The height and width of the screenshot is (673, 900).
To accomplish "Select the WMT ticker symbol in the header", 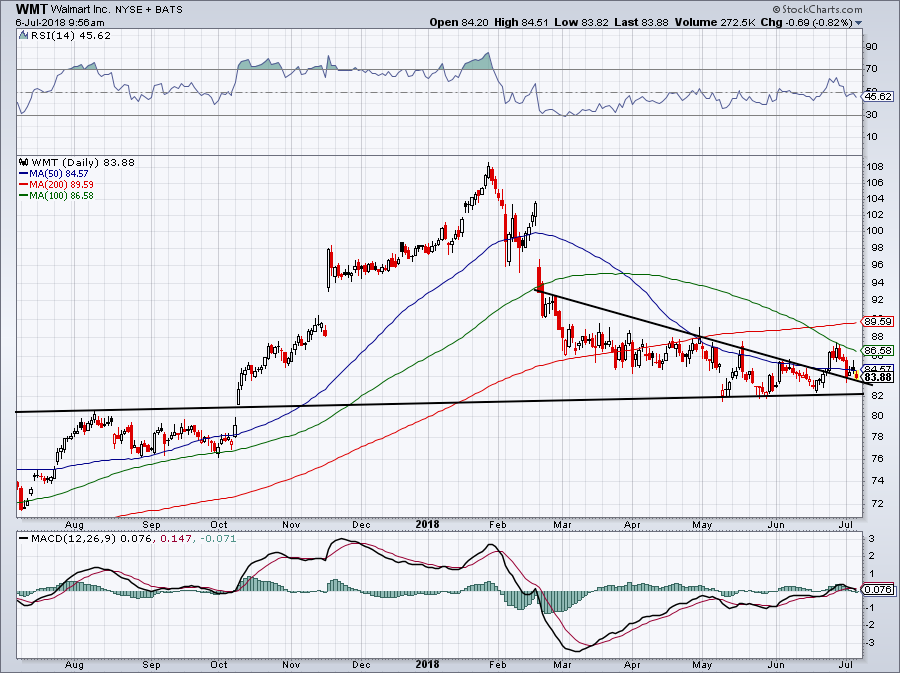I will coord(32,9).
